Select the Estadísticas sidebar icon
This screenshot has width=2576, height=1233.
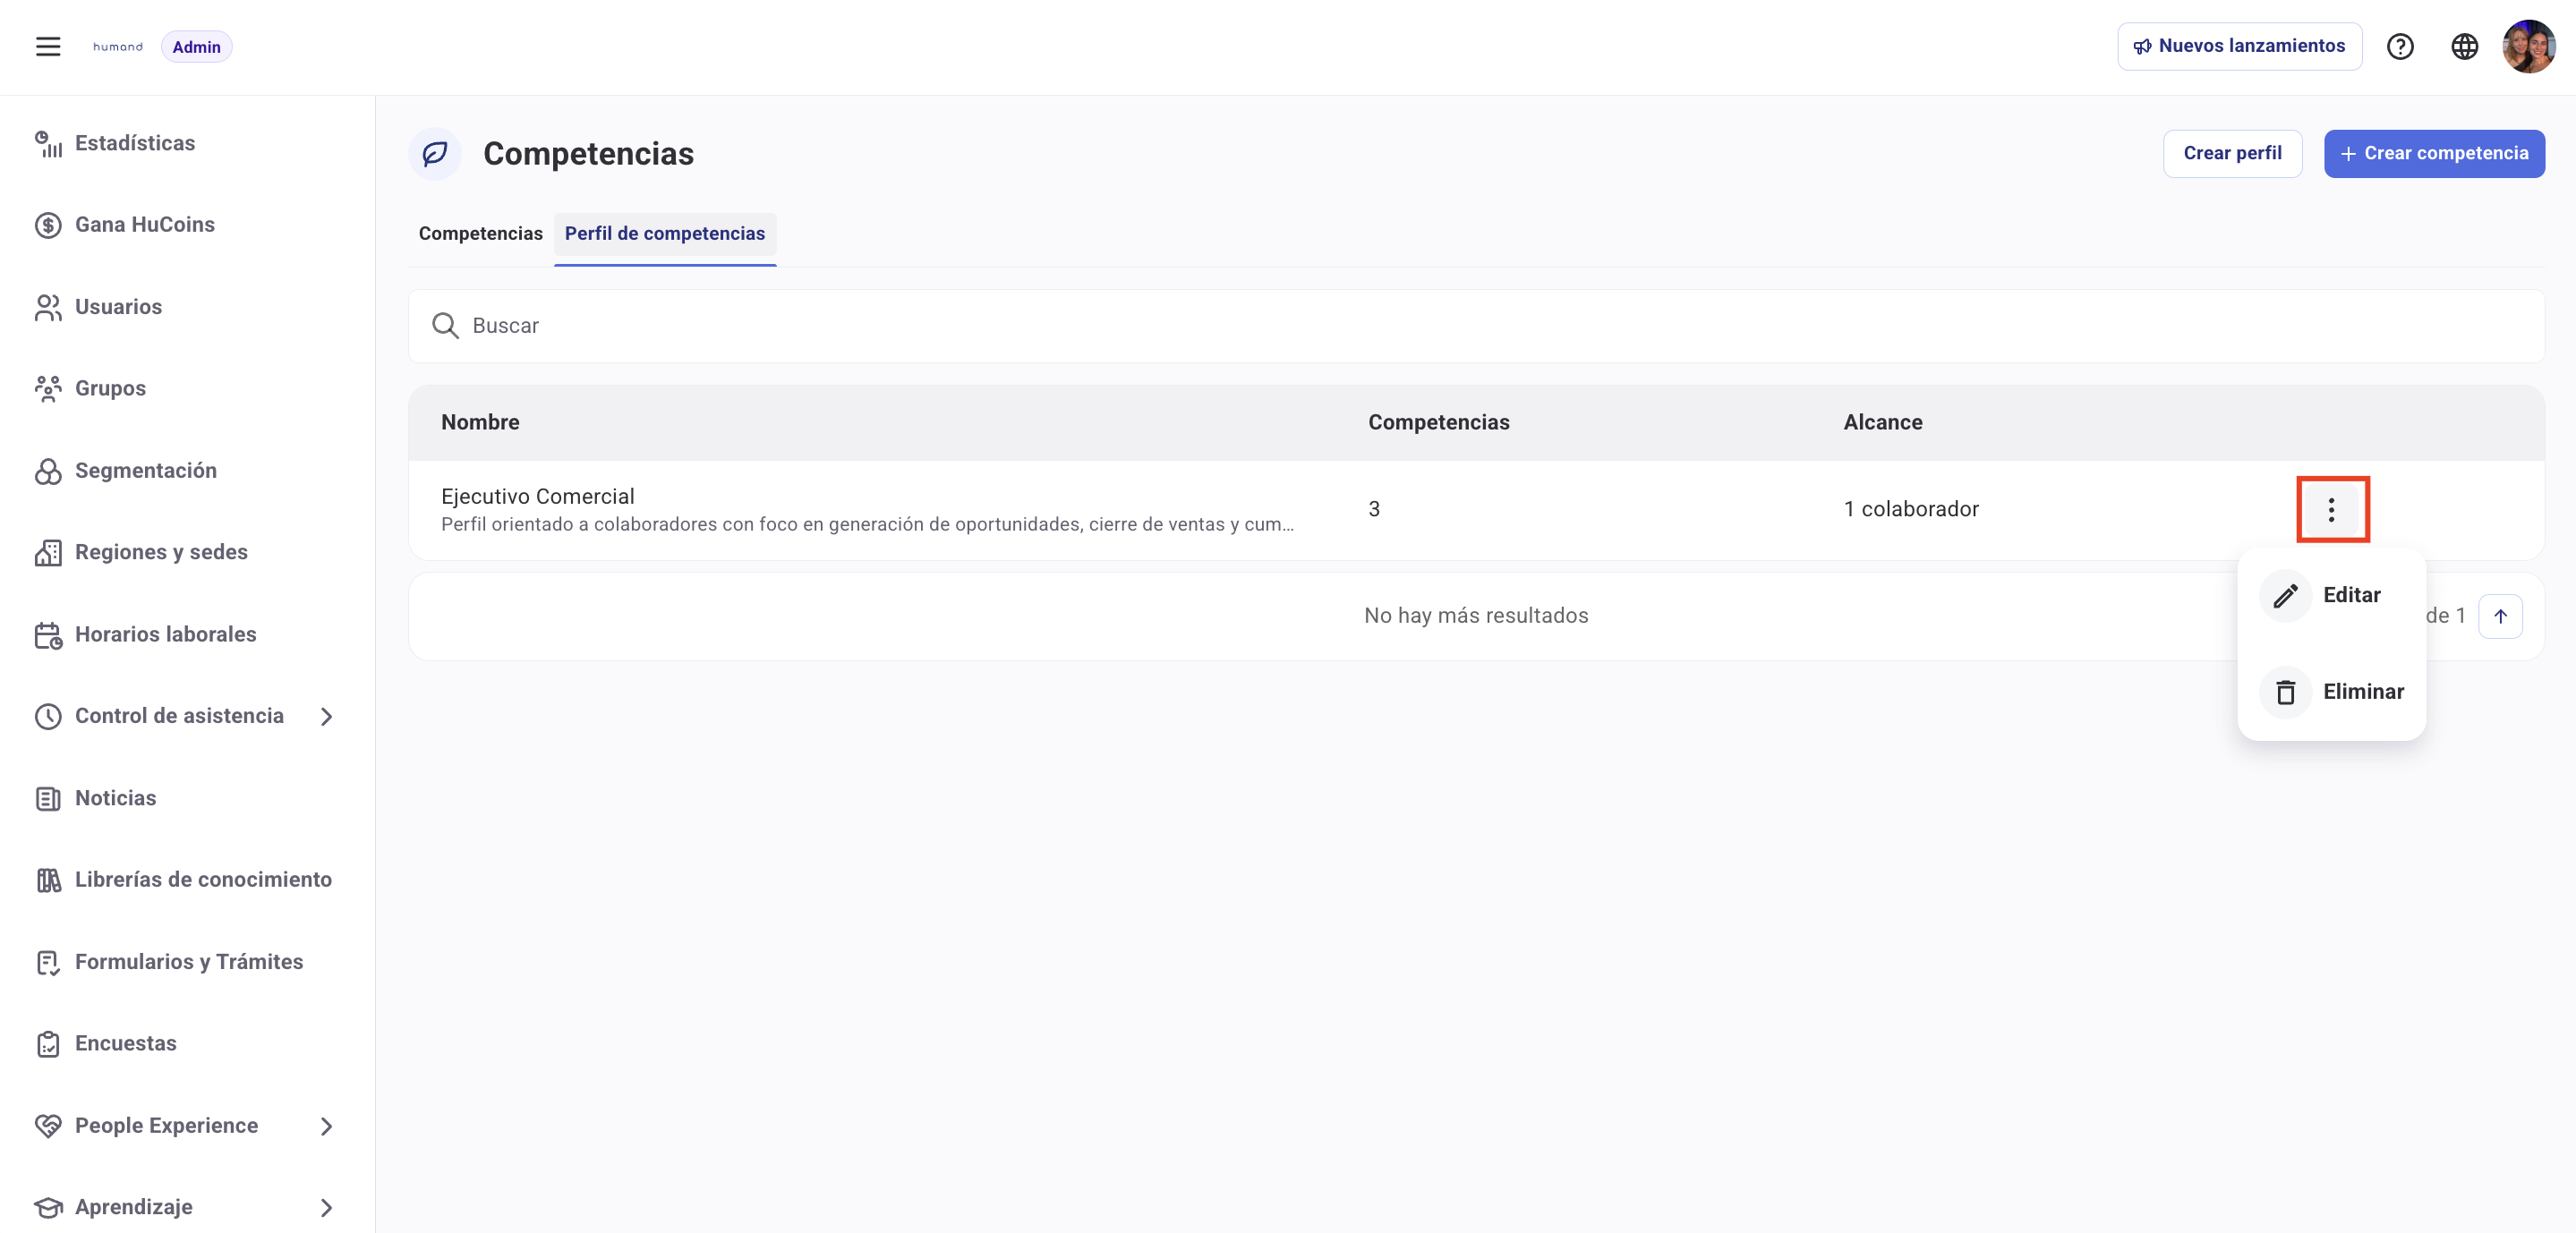coord(48,143)
